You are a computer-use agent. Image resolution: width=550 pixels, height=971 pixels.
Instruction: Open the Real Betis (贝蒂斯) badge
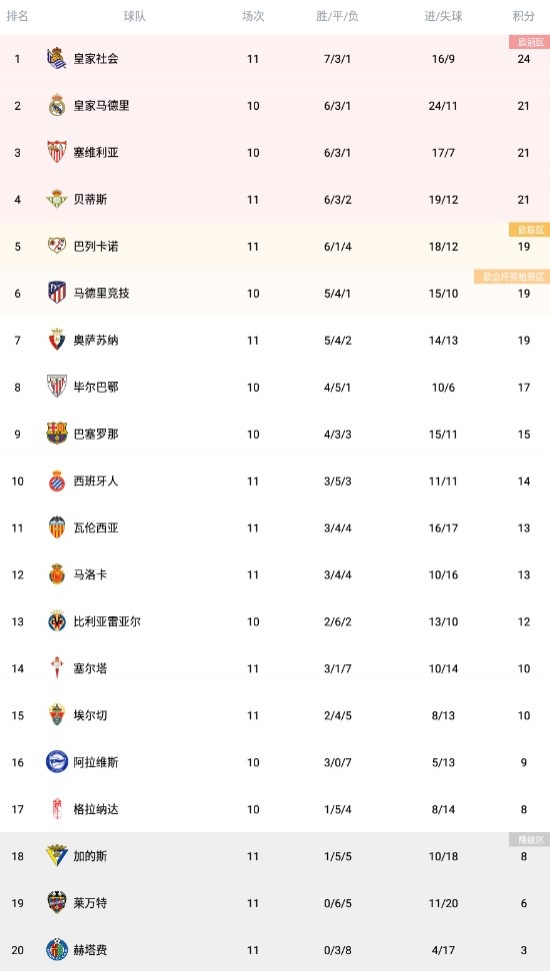(56, 199)
